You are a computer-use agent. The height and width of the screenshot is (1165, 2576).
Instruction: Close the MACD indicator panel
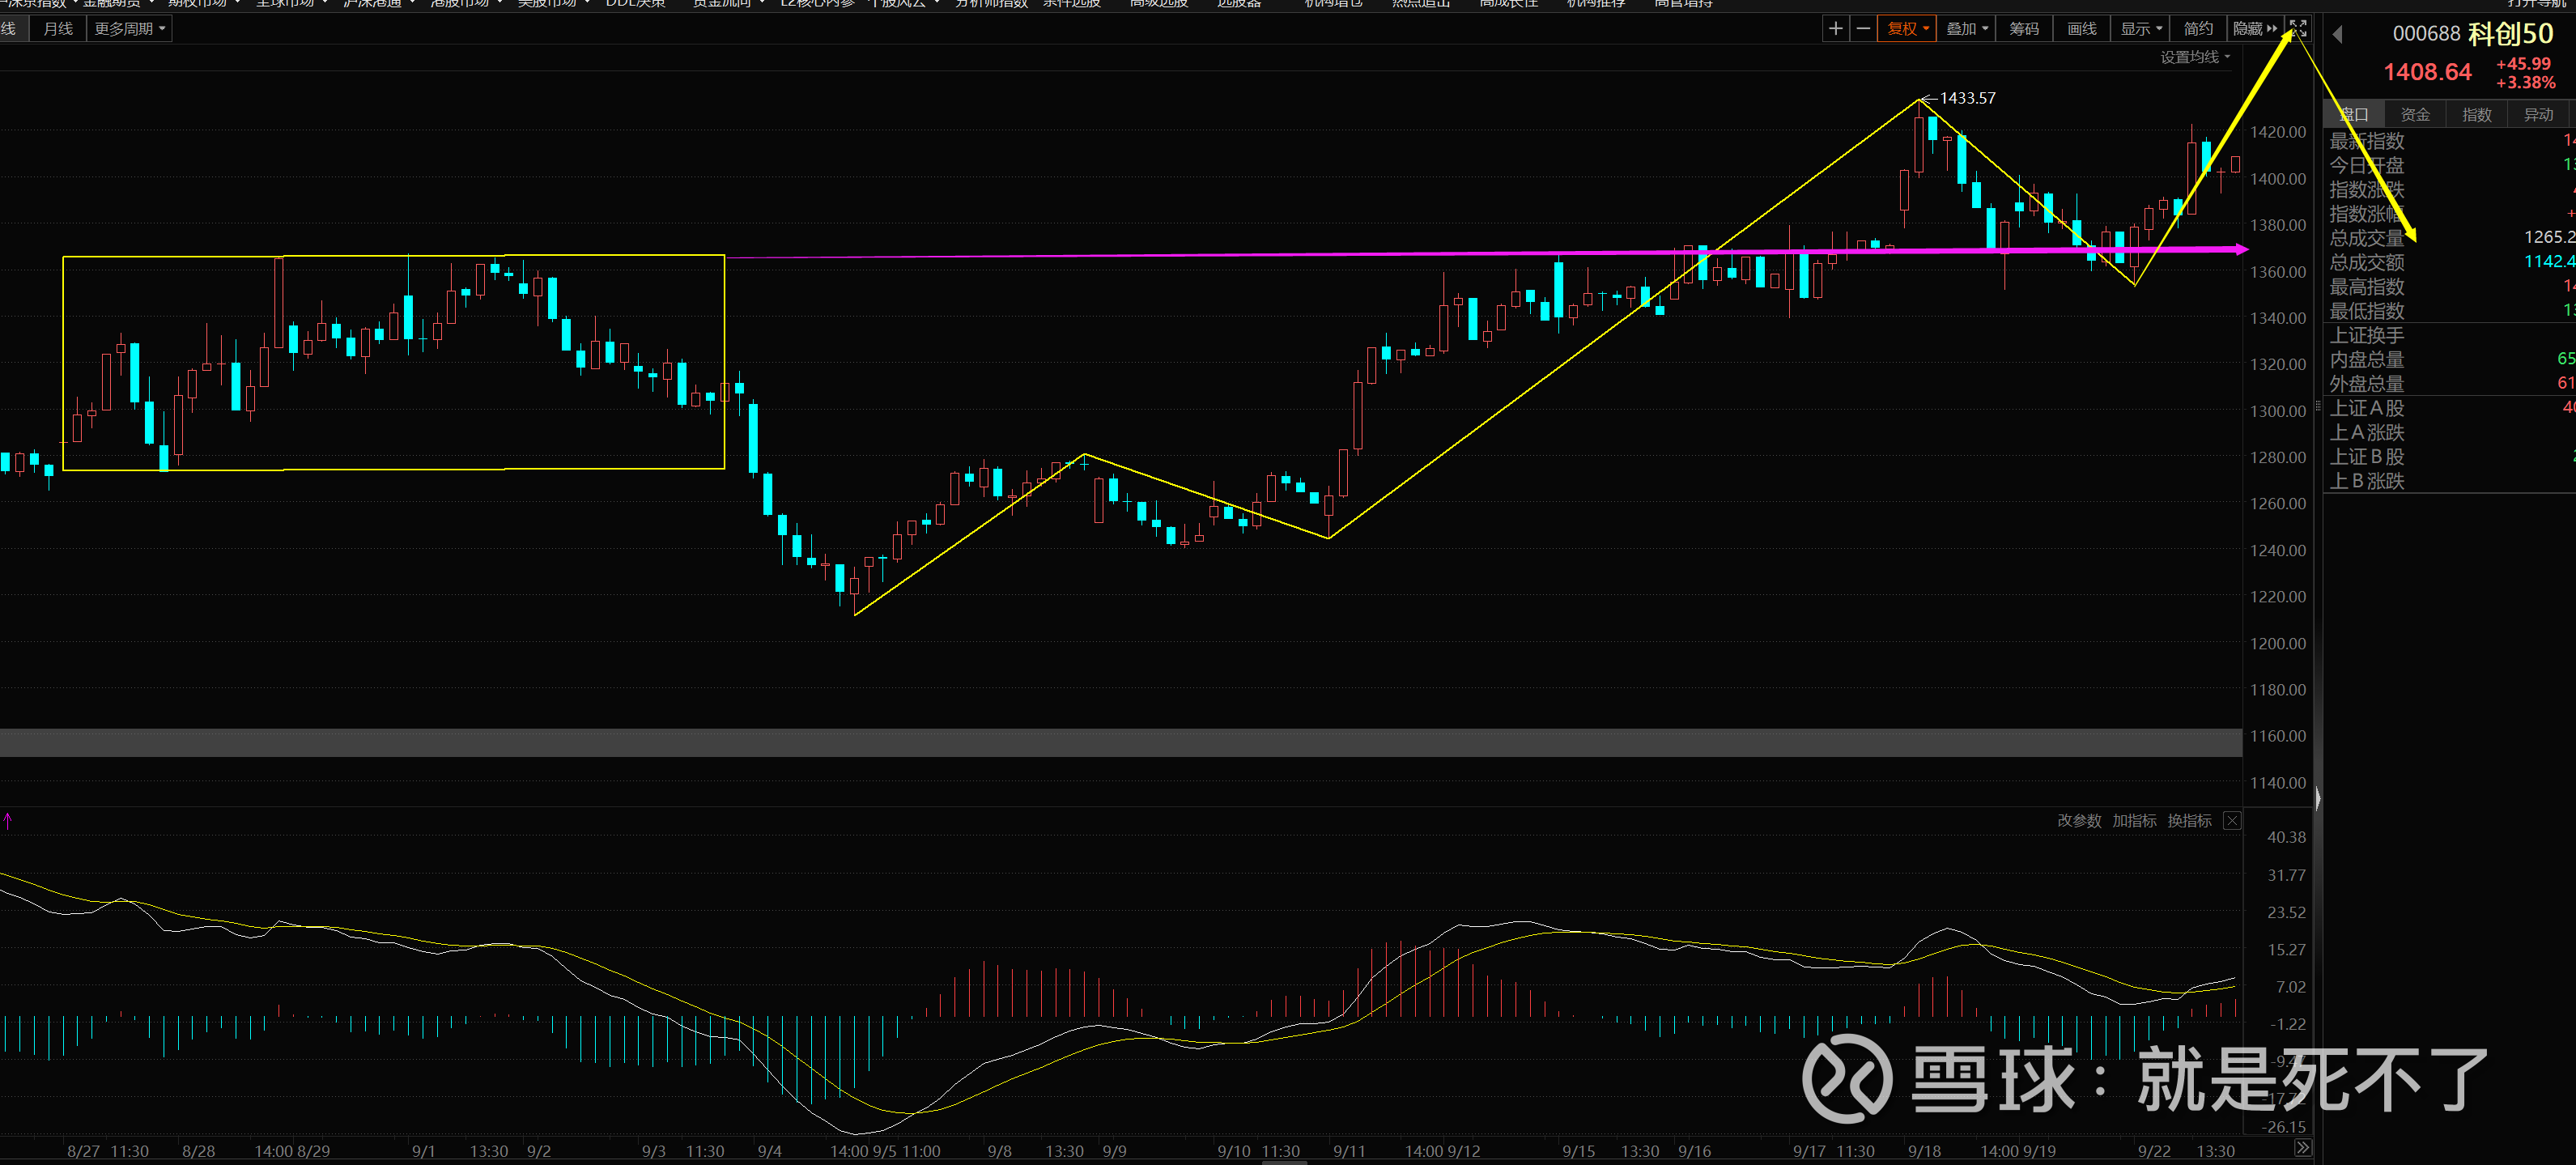tap(2232, 821)
